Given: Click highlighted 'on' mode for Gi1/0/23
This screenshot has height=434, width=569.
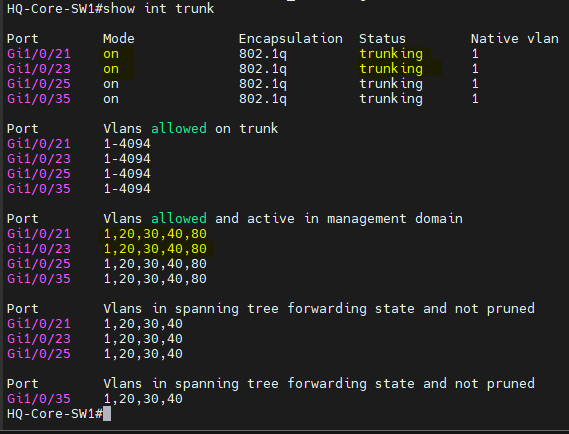Looking at the screenshot, I should click(111, 69).
